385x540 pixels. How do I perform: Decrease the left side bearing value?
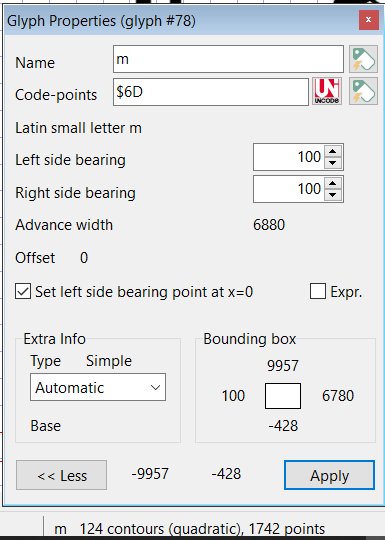[x=332, y=163]
